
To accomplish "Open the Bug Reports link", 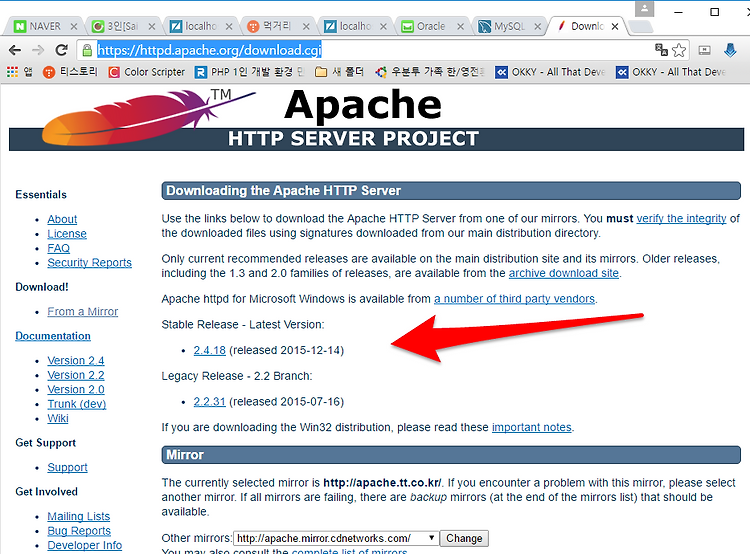I will 79,531.
